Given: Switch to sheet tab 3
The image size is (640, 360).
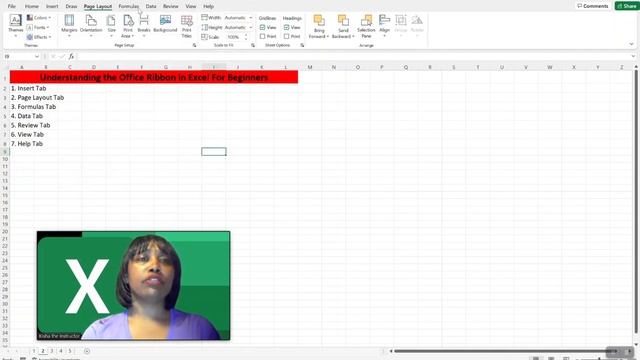Looking at the screenshot, I should 51,351.
